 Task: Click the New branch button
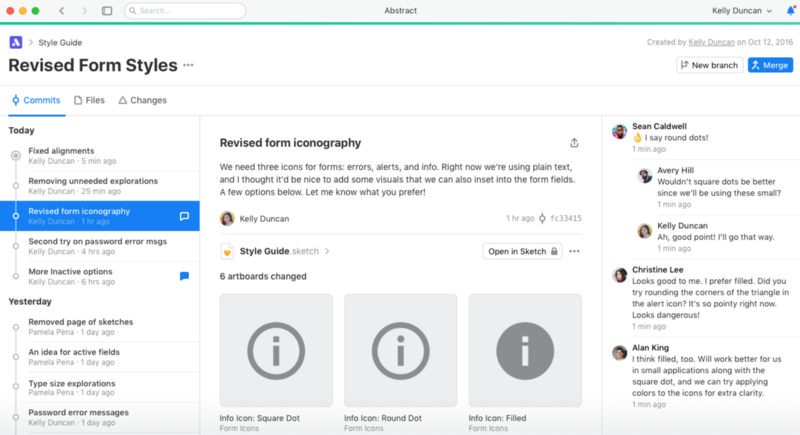pyautogui.click(x=709, y=65)
